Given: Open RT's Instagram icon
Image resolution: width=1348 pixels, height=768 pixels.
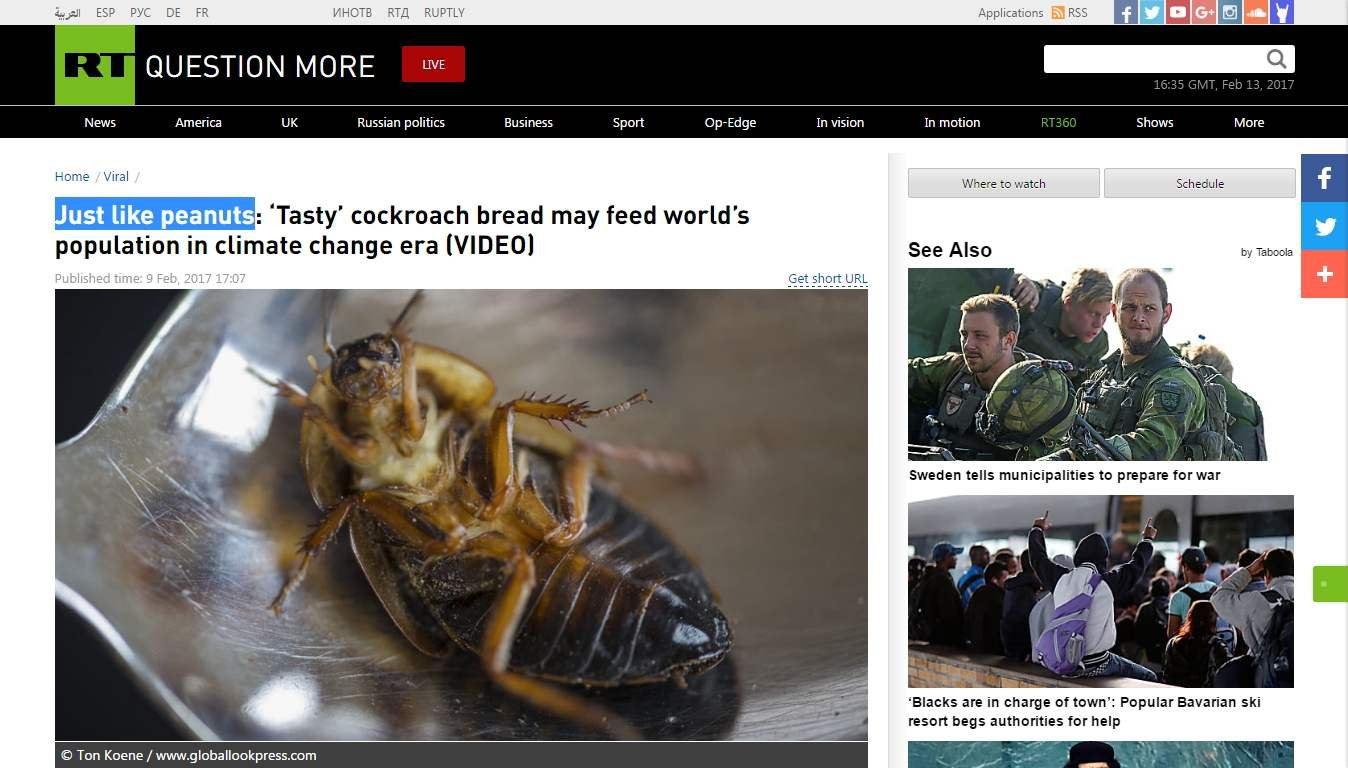Looking at the screenshot, I should pyautogui.click(x=1230, y=13).
